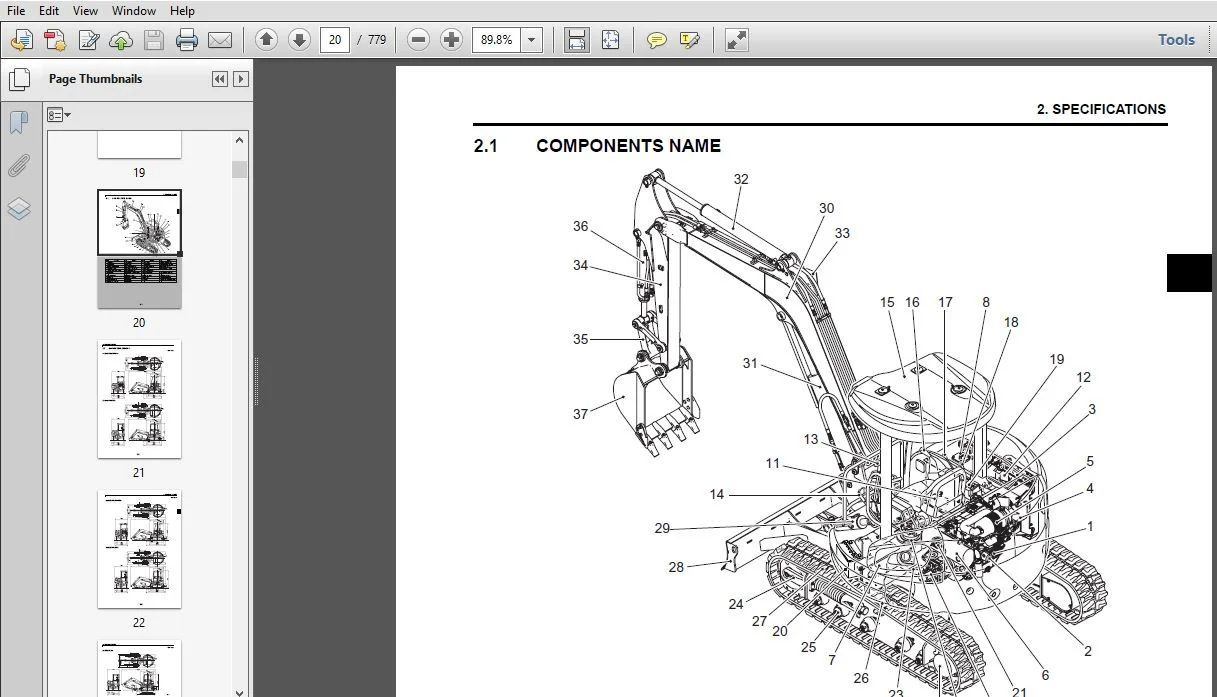1217x697 pixels.
Task: Collapse the navigation pane double-arrow
Action: tap(220, 79)
